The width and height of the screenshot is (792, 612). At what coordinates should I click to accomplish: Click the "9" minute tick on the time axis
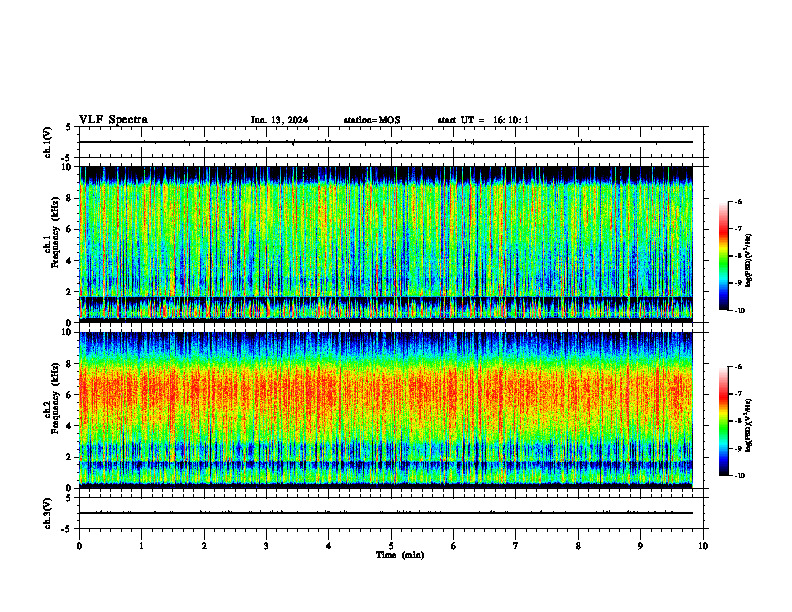640,546
